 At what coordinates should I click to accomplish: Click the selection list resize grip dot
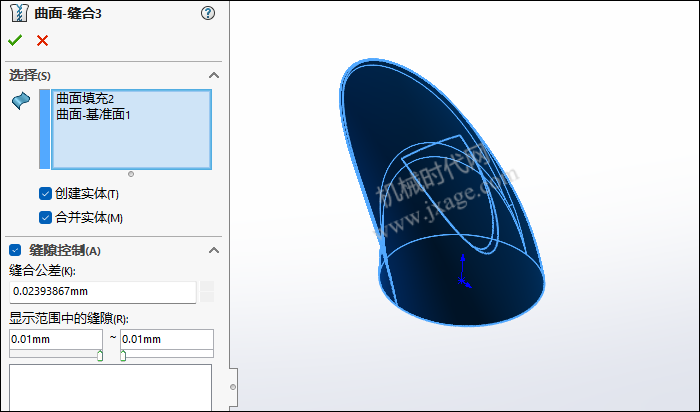coord(131,174)
